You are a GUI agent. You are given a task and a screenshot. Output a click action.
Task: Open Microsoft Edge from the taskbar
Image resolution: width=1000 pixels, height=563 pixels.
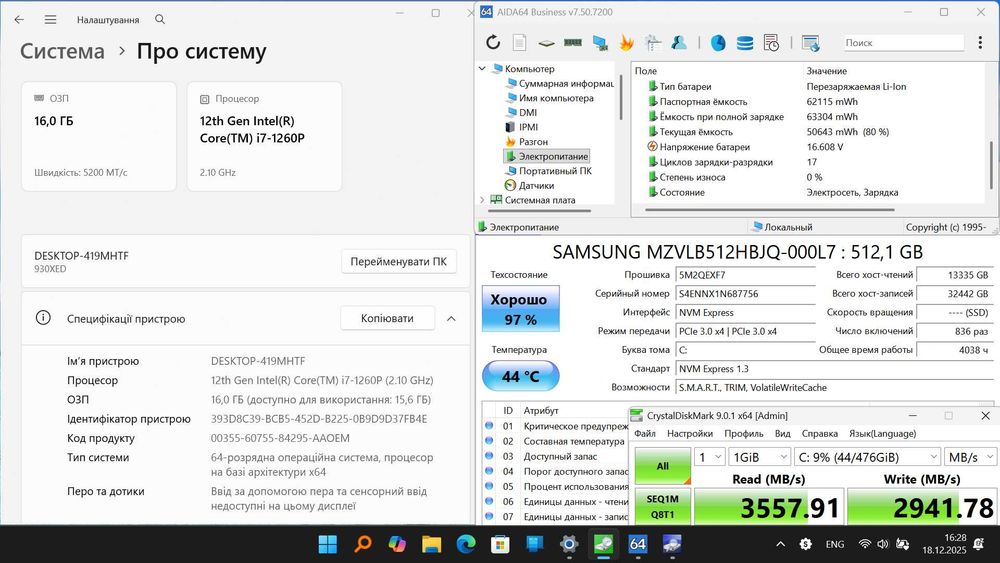click(466, 544)
